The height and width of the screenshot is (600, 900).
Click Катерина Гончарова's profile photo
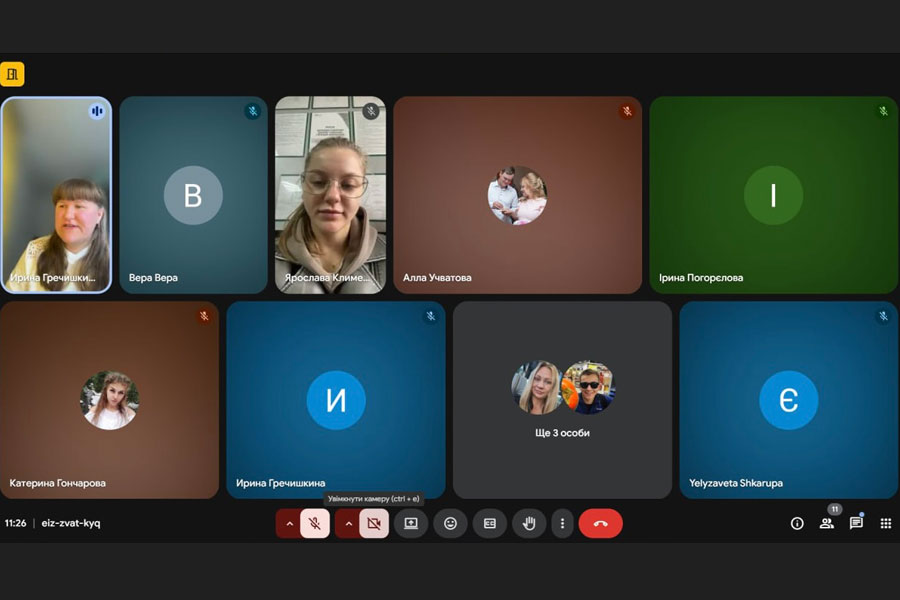(x=109, y=400)
